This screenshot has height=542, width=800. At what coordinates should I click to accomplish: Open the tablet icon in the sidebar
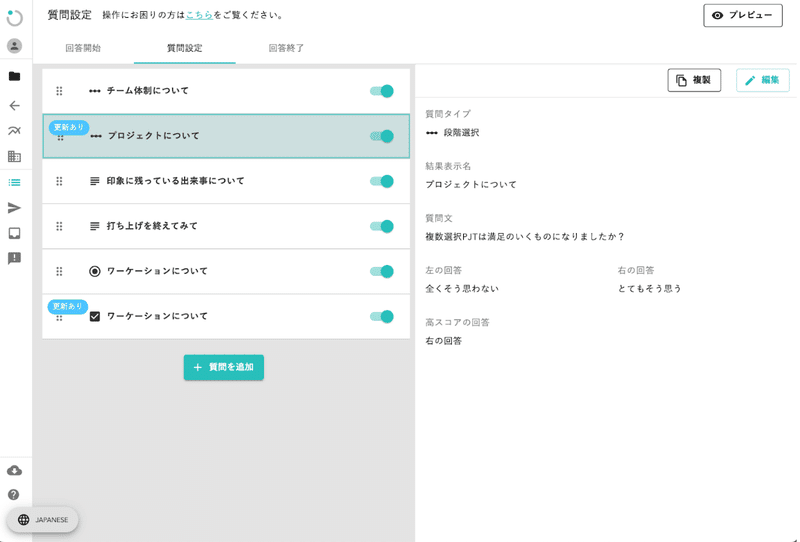tap(14, 233)
